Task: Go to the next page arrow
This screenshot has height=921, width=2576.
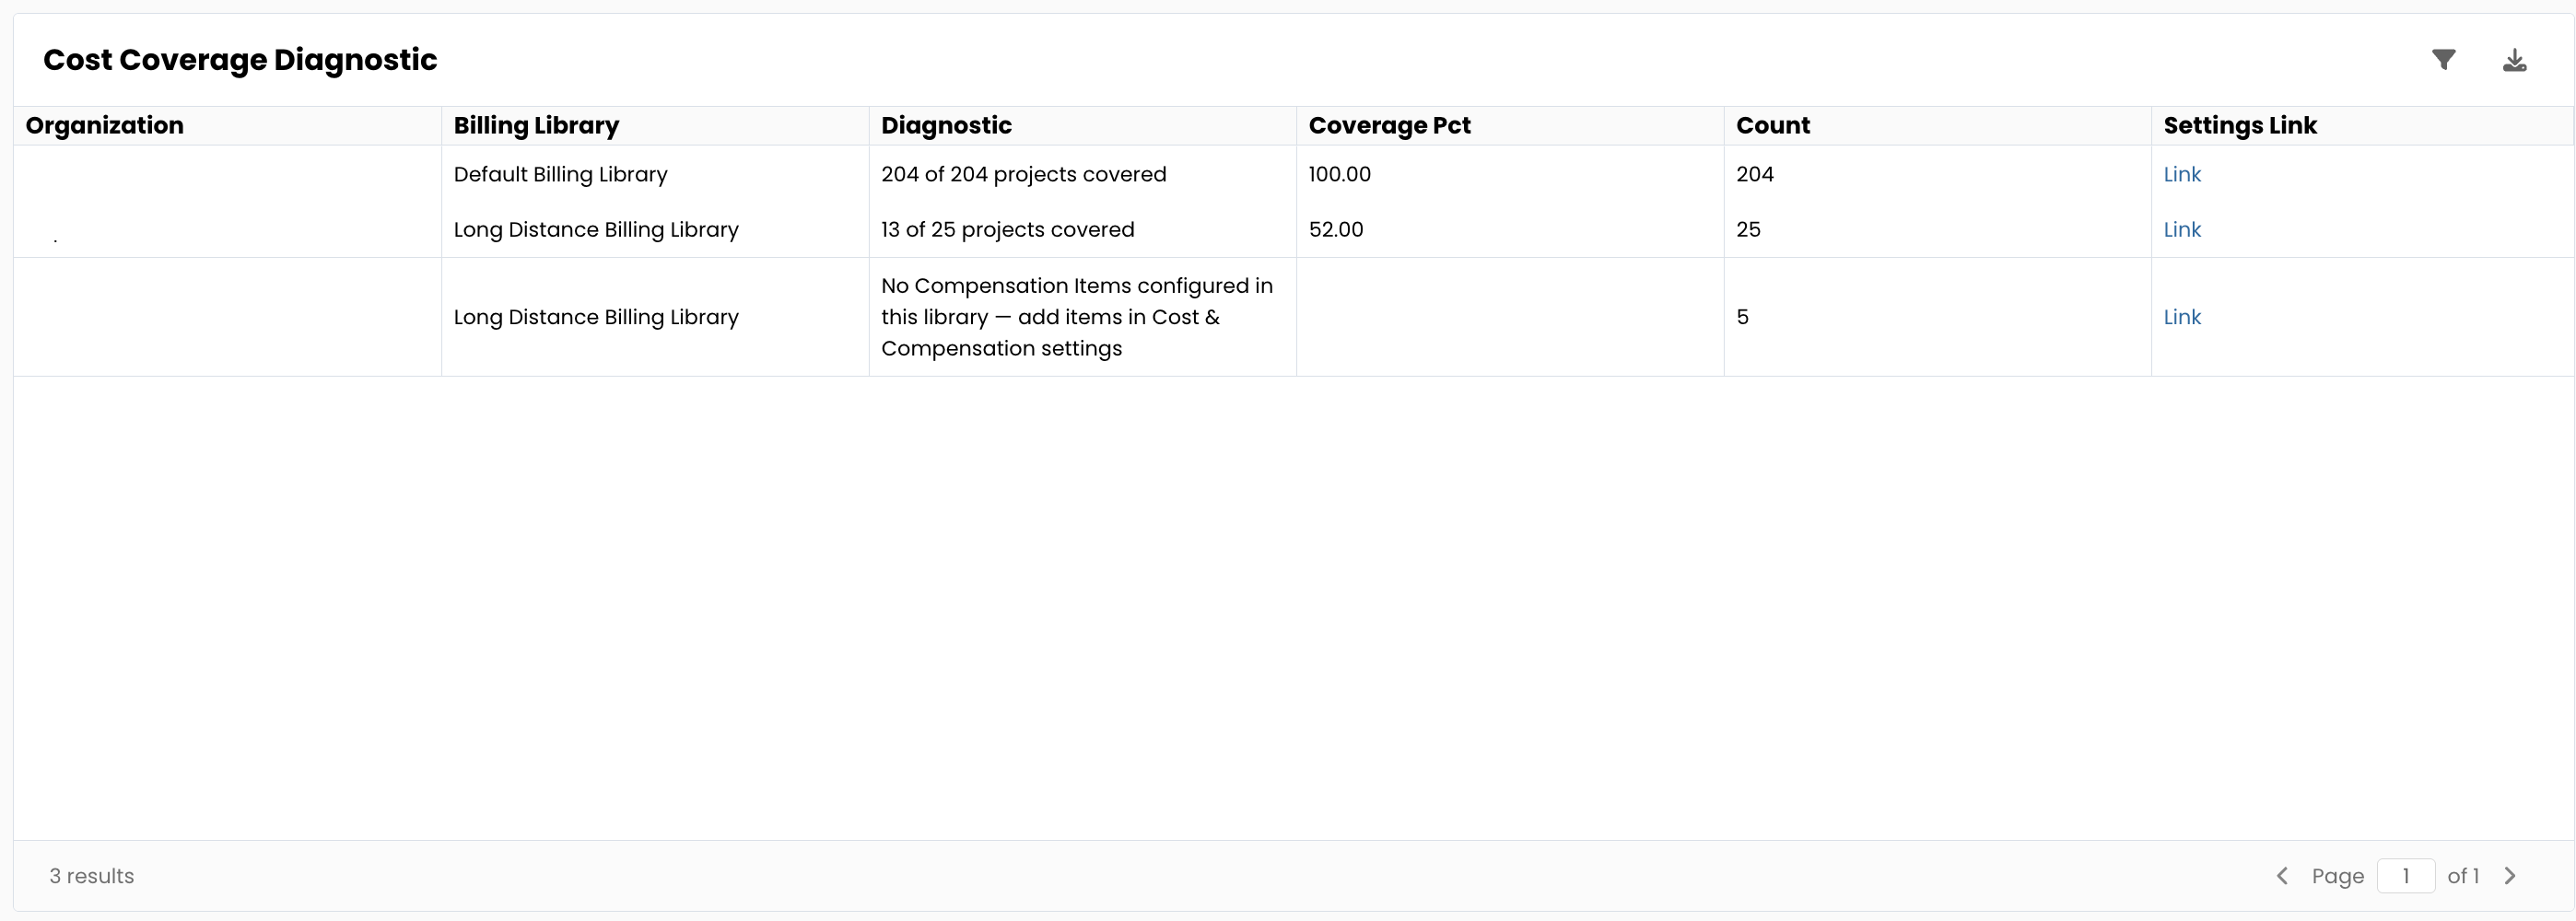Action: [2509, 876]
